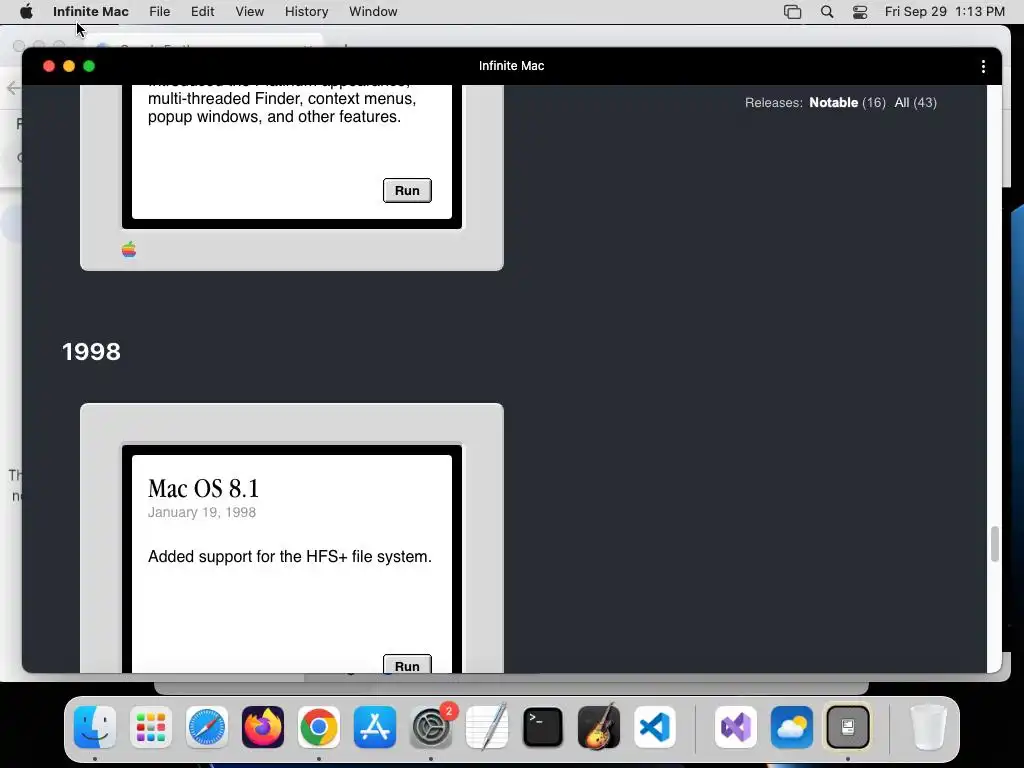Open the Edit menu
The height and width of the screenshot is (768, 1024).
point(202,12)
